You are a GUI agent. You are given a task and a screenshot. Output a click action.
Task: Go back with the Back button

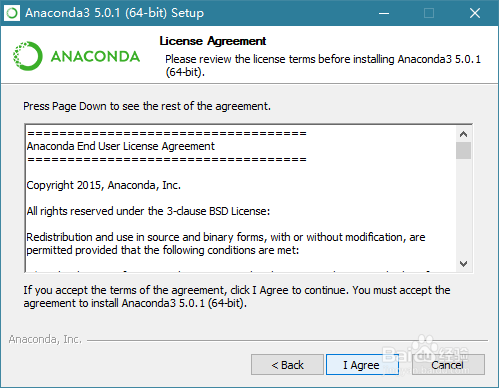tap(287, 365)
